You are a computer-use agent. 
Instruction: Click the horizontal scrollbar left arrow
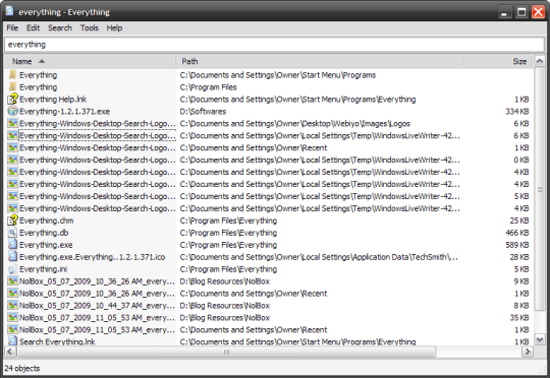coord(10,351)
